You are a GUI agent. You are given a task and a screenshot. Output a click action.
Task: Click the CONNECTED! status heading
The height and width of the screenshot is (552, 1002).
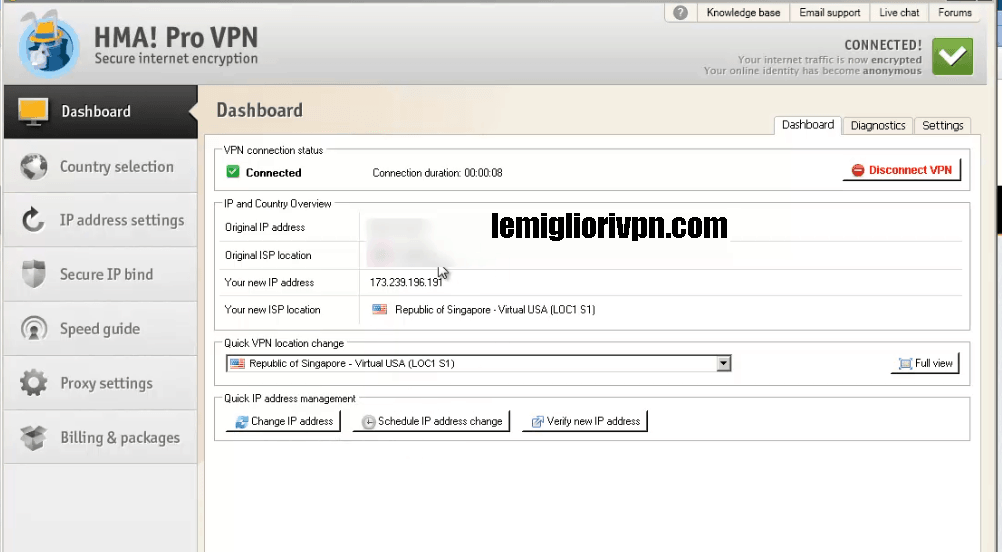point(883,45)
